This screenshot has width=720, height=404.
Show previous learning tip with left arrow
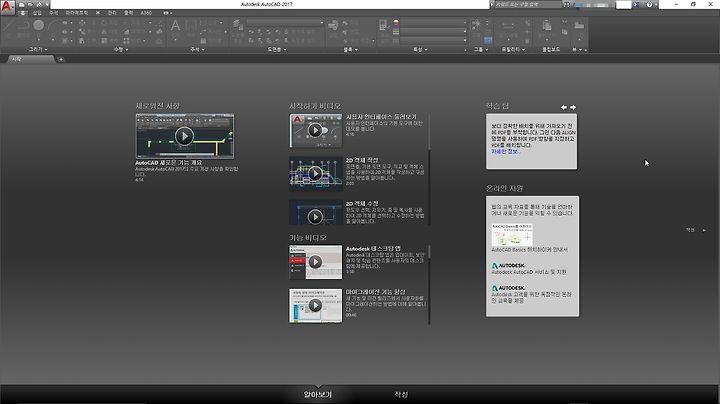pos(563,107)
